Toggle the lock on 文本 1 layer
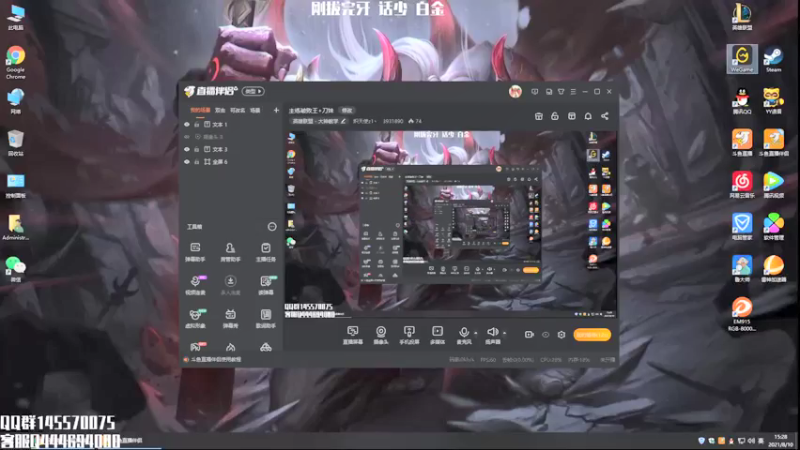 coord(196,124)
